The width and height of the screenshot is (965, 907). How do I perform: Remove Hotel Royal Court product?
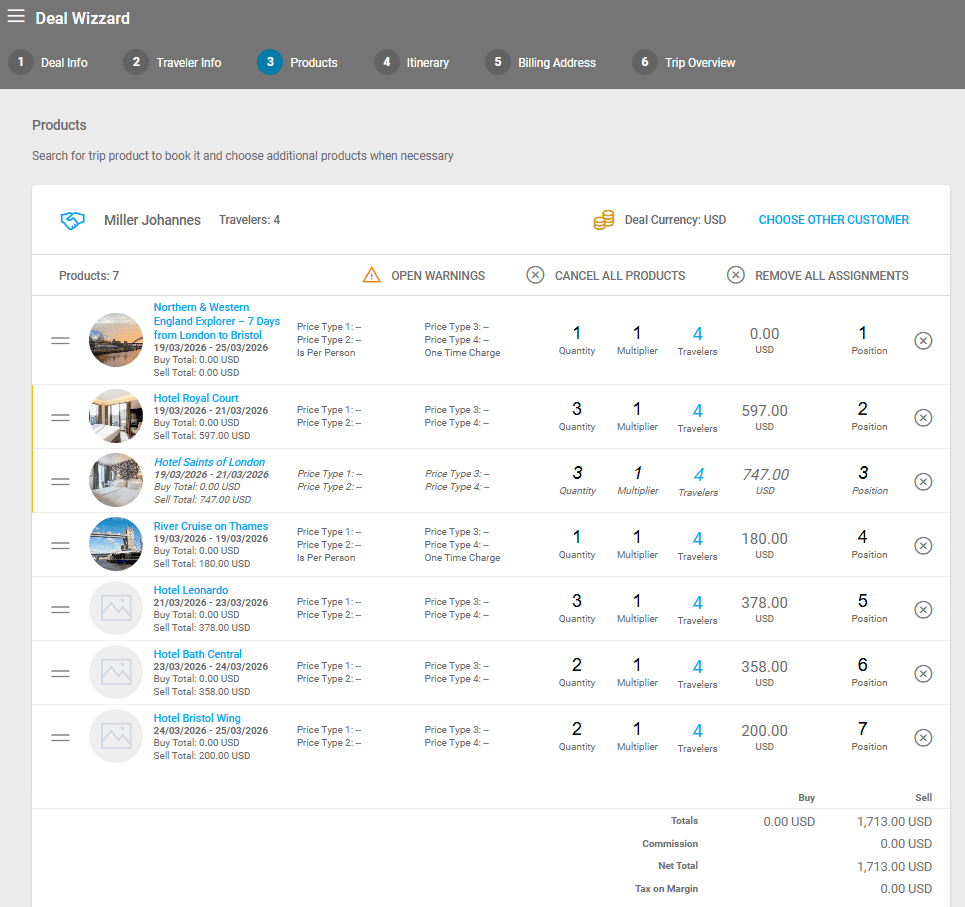[923, 417]
